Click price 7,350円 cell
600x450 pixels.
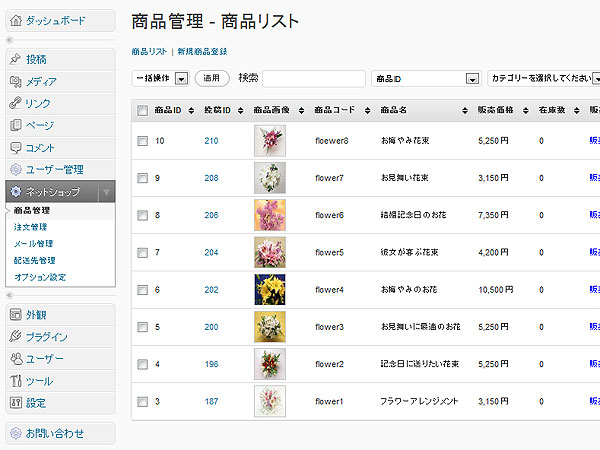tap(493, 215)
